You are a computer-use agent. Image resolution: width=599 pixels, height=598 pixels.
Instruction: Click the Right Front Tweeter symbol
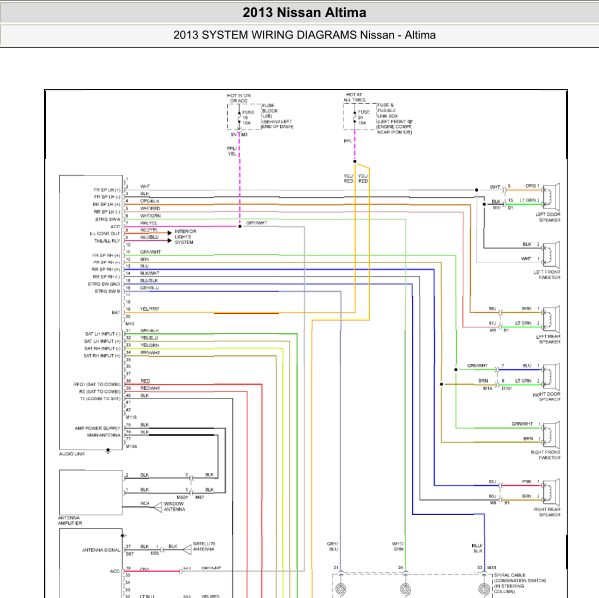(x=551, y=435)
